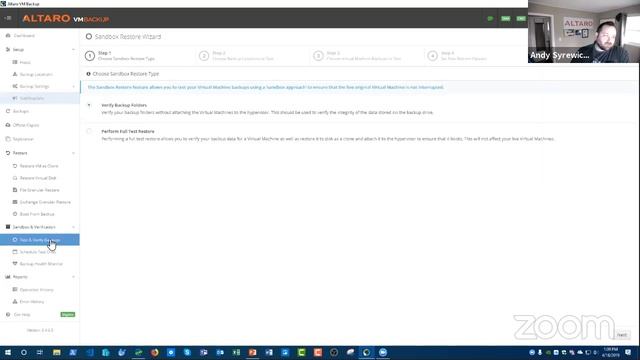Select Error History icon
Screen dimensions: 640x360
(15, 301)
